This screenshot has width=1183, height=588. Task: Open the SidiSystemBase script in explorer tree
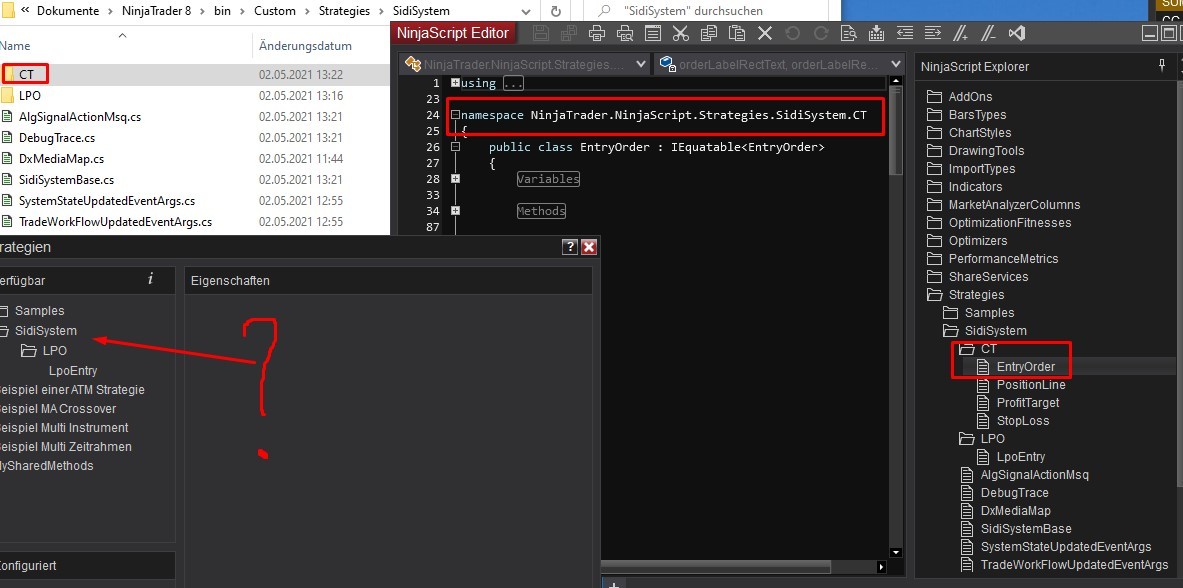[x=1025, y=528]
